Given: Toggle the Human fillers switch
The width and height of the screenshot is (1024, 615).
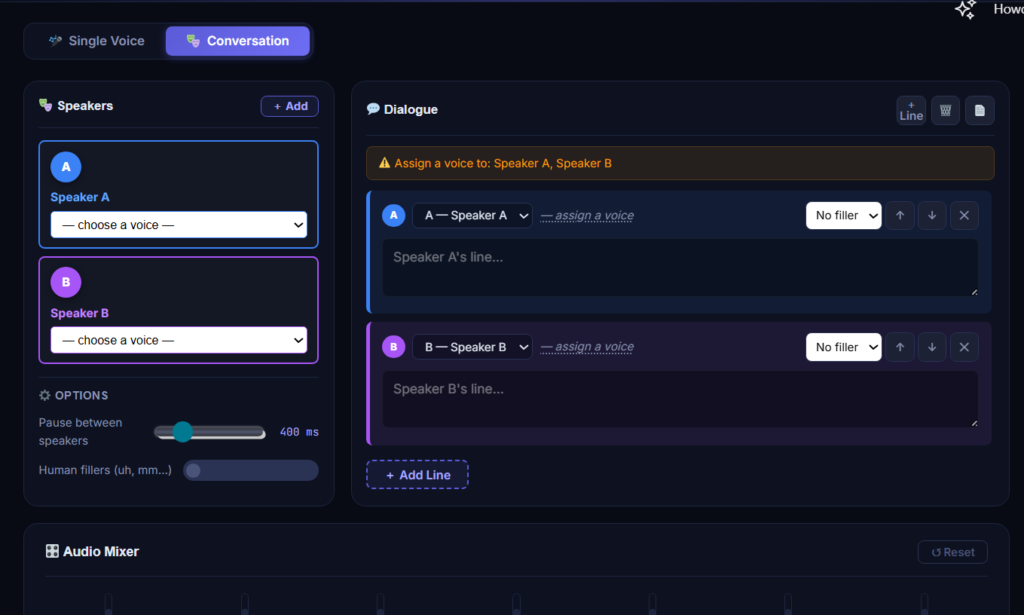Looking at the screenshot, I should coord(251,470).
